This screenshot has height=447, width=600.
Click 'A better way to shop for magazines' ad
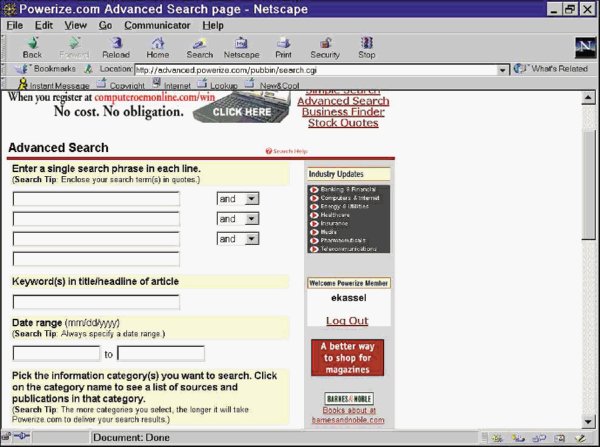coord(347,357)
